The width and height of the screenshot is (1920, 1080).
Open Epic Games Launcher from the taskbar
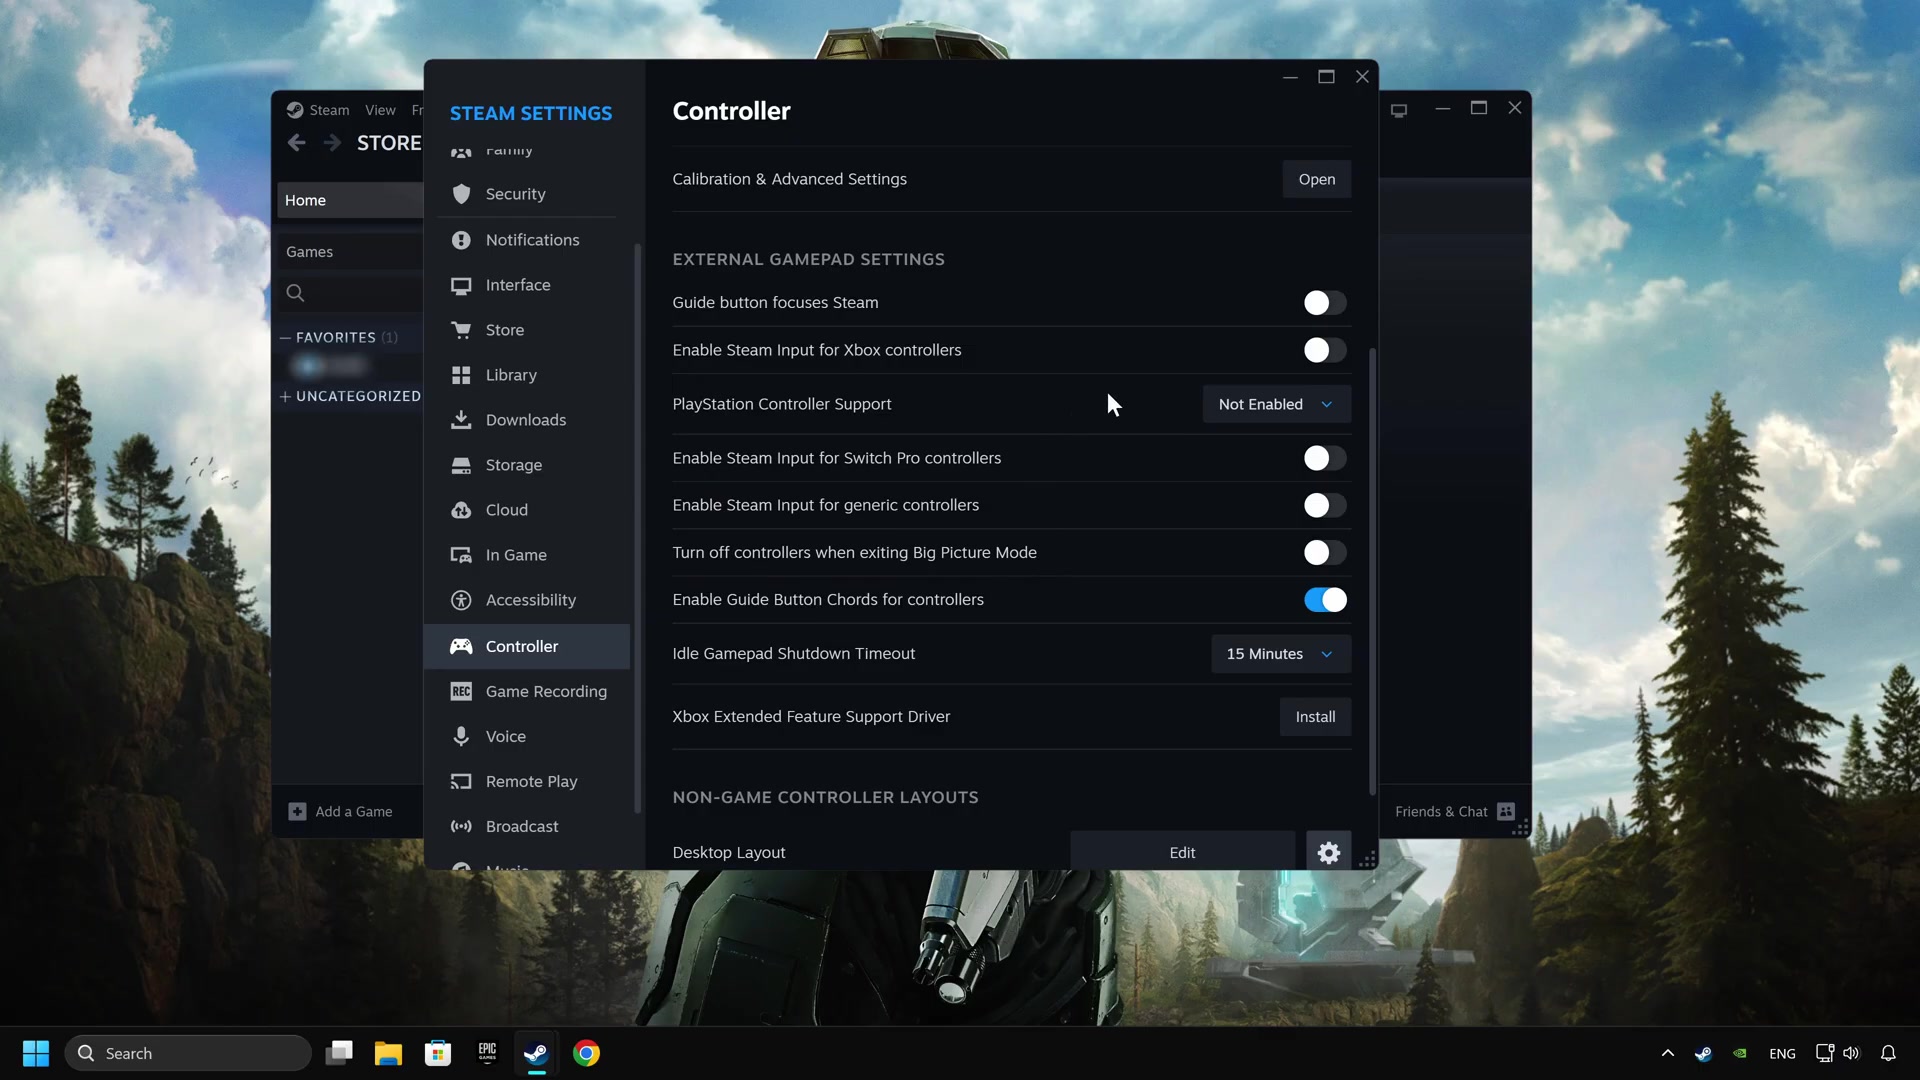click(x=487, y=1053)
